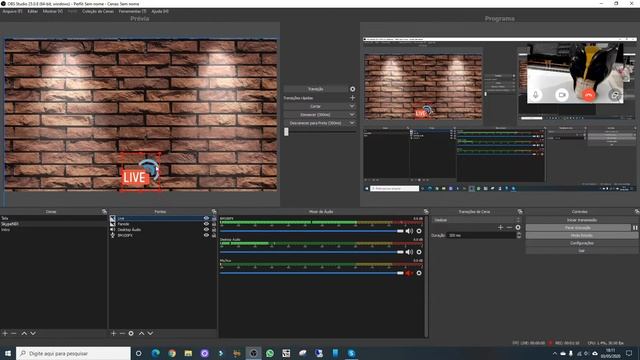Viewport: 640px width, 360px height.
Task: Open audio settings gear for the BM100FX channel
Action: [419, 231]
